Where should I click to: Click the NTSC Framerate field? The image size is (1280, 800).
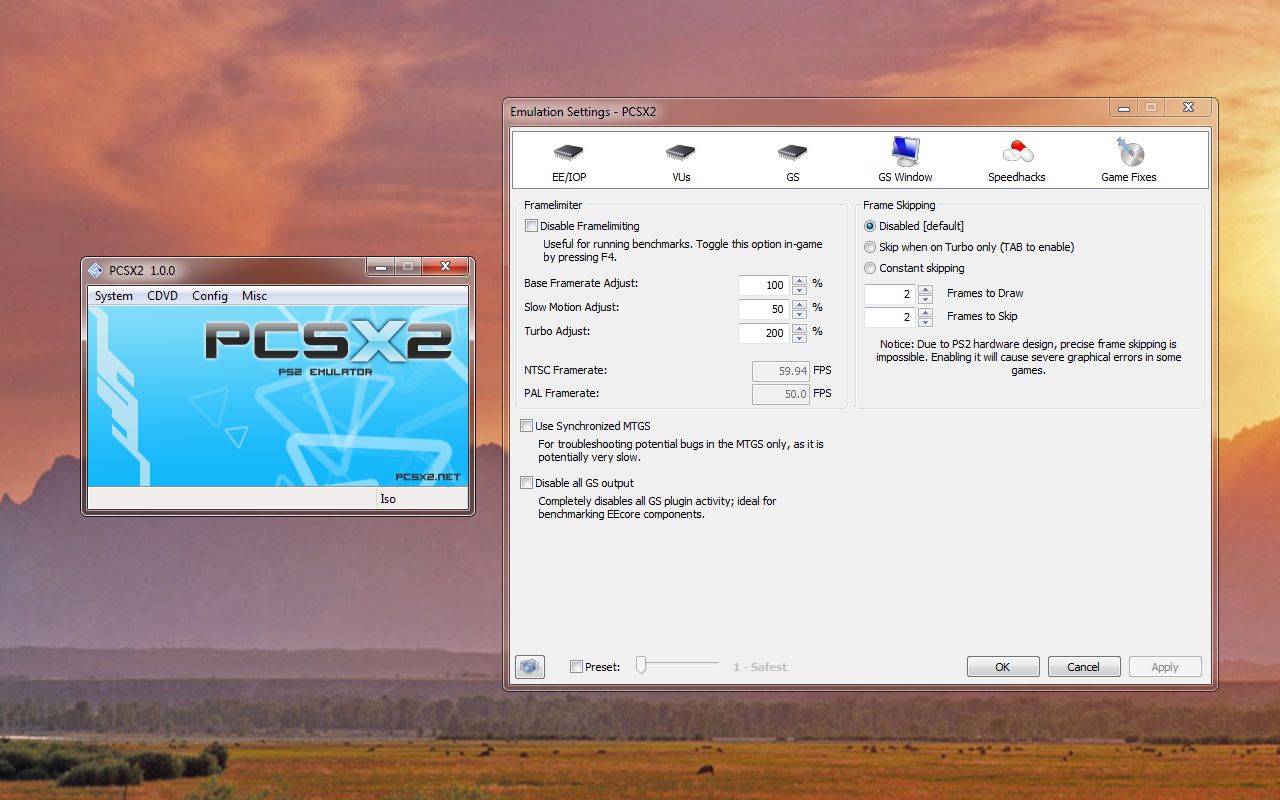tap(780, 371)
